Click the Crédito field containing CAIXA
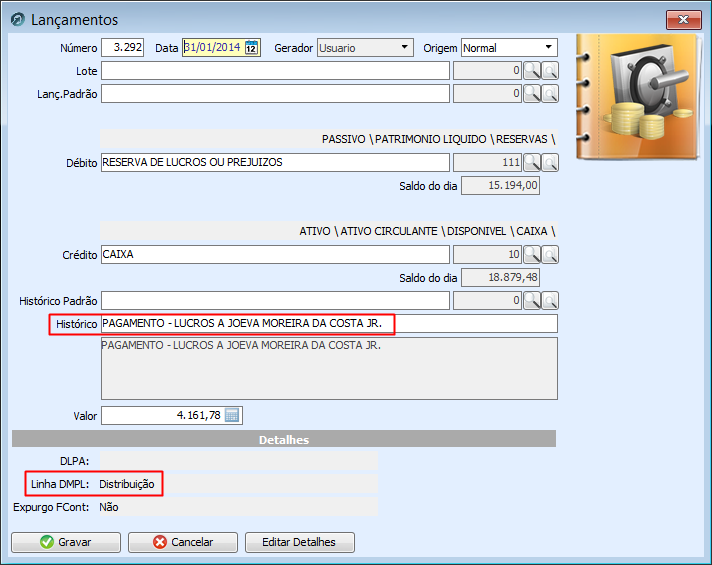Screen dimensions: 712x565 click(275, 255)
